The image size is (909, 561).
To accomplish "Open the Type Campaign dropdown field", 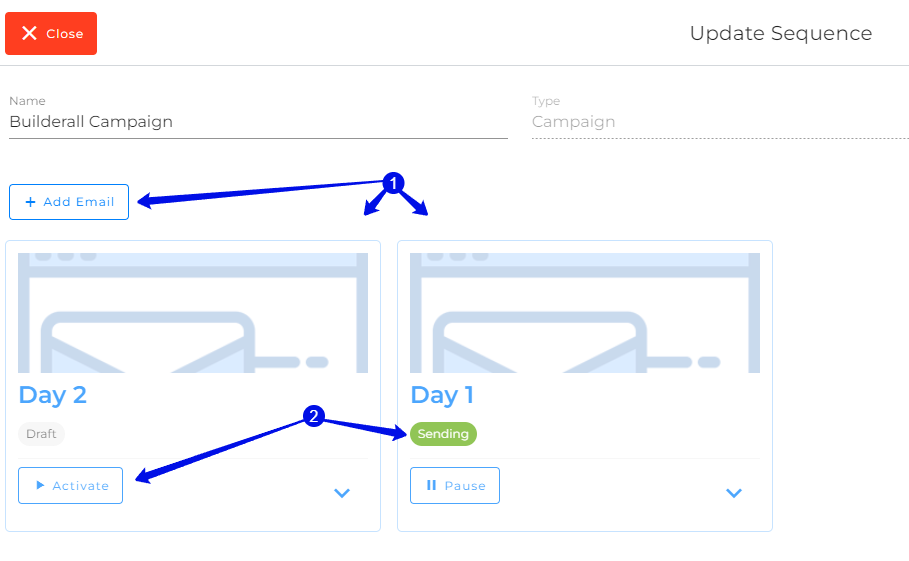I will pyautogui.click(x=720, y=122).
